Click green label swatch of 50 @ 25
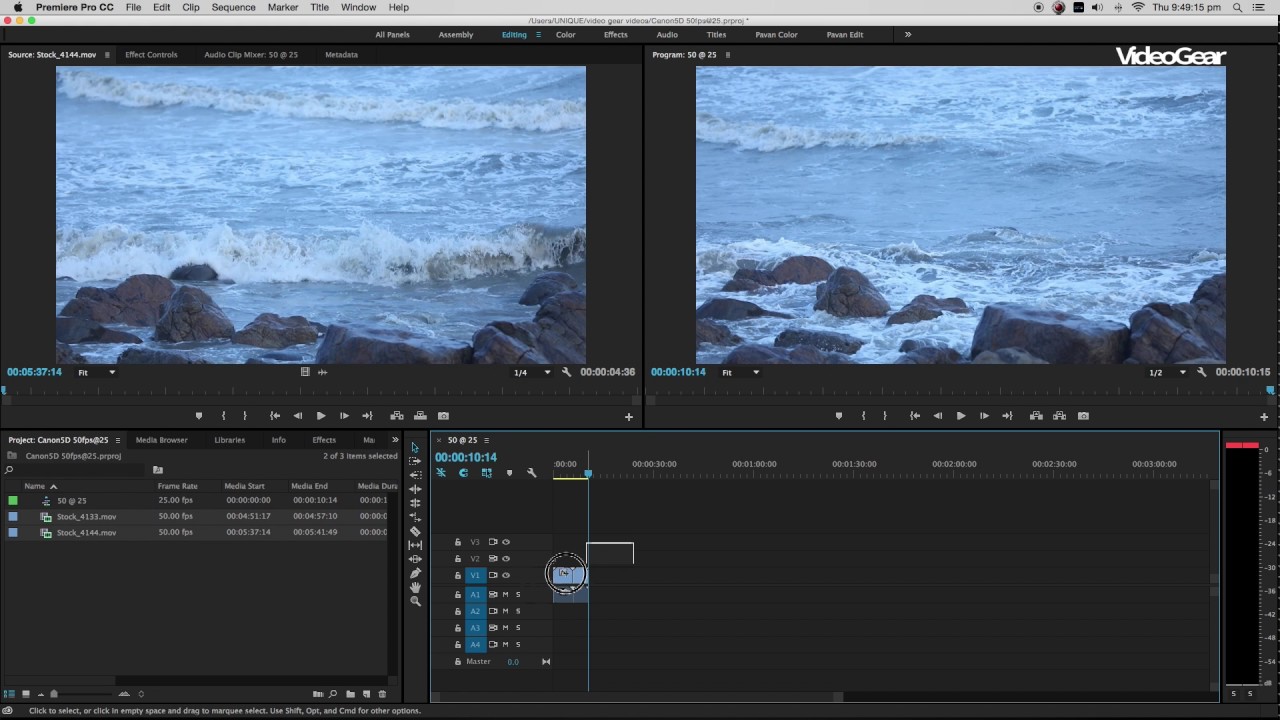The image size is (1280, 720). click(x=13, y=500)
